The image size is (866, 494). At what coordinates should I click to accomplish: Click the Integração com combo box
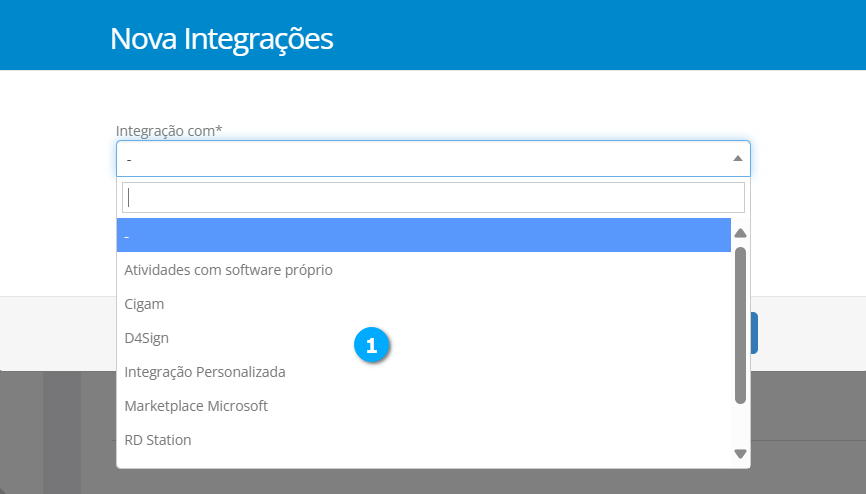420,159
